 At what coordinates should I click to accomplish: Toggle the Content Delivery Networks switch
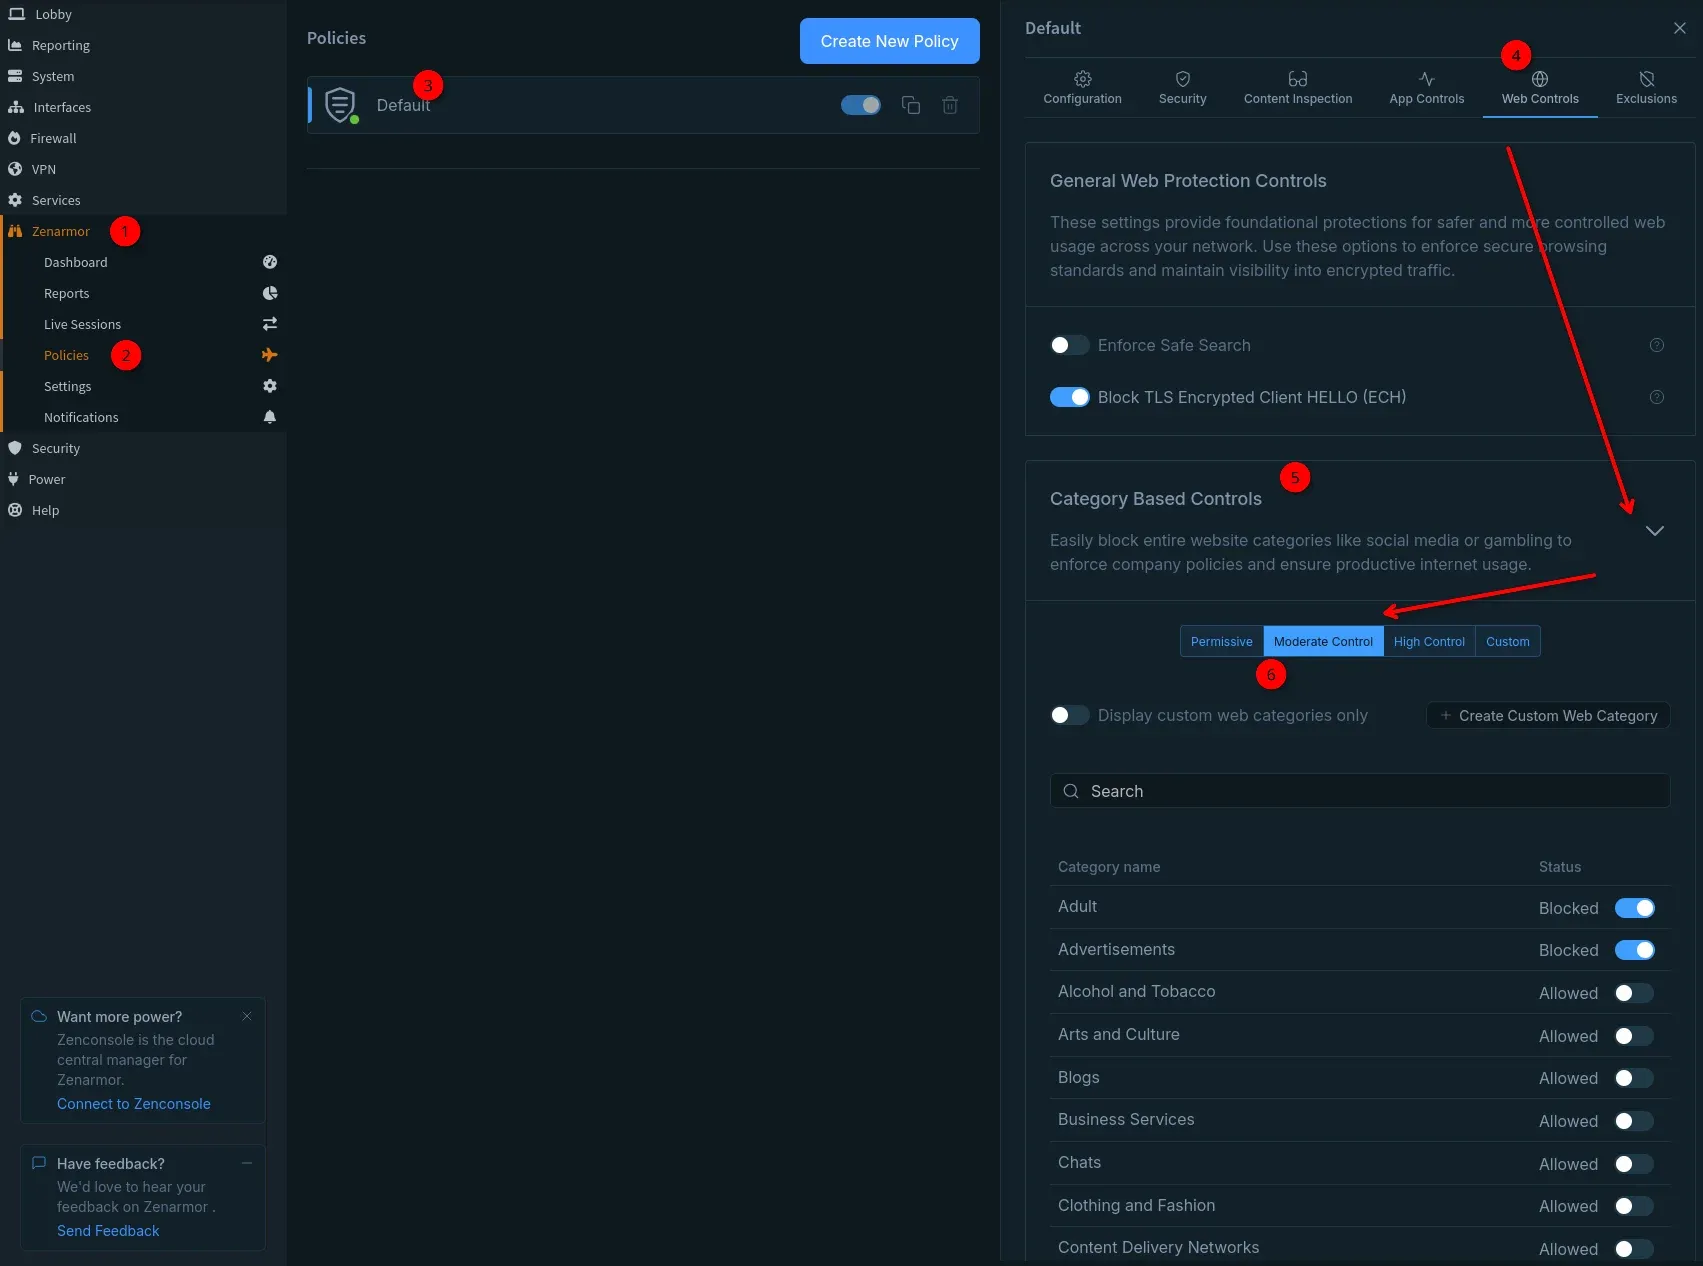pos(1634,1249)
